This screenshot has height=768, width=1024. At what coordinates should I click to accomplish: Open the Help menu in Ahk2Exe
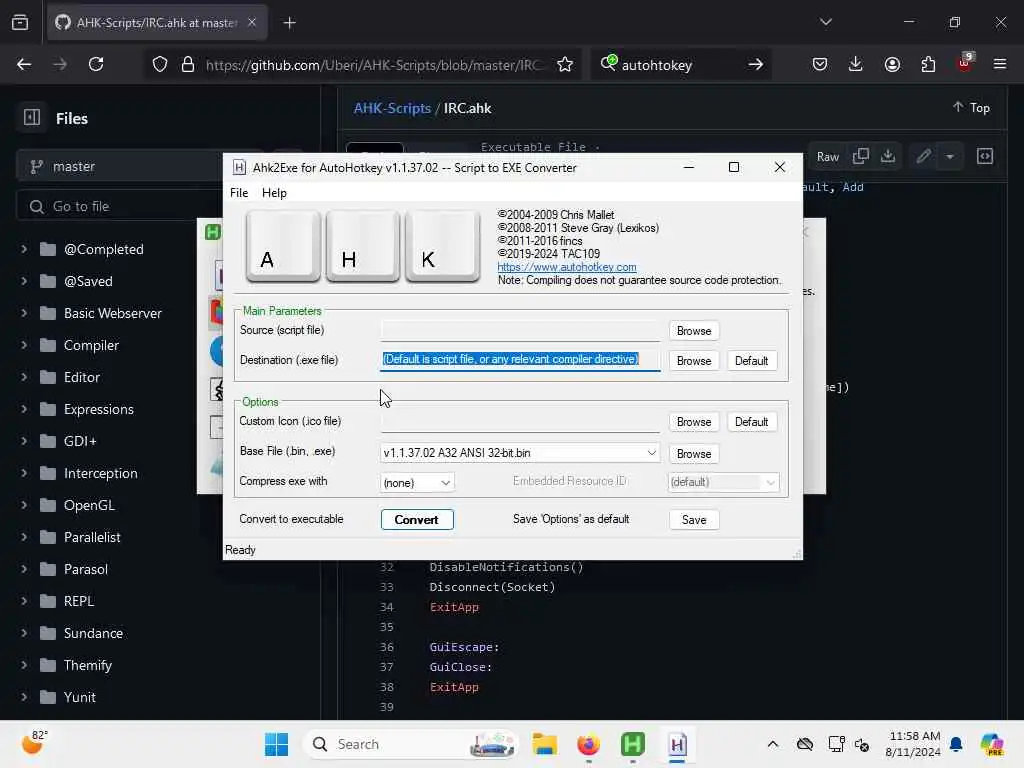274,193
